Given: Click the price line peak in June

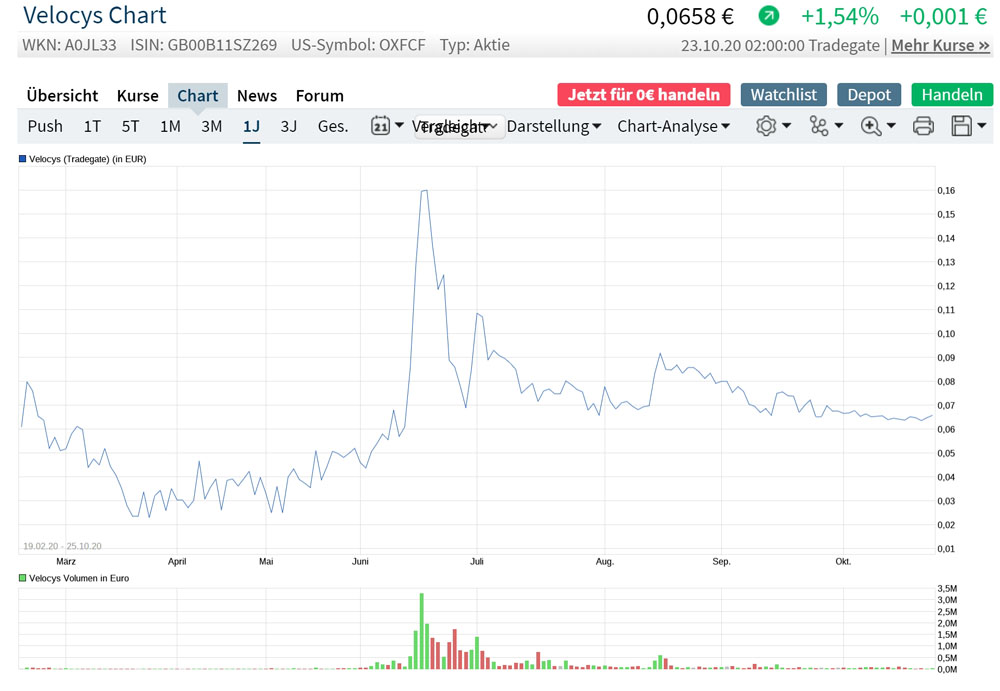Looking at the screenshot, I should (x=424, y=191).
